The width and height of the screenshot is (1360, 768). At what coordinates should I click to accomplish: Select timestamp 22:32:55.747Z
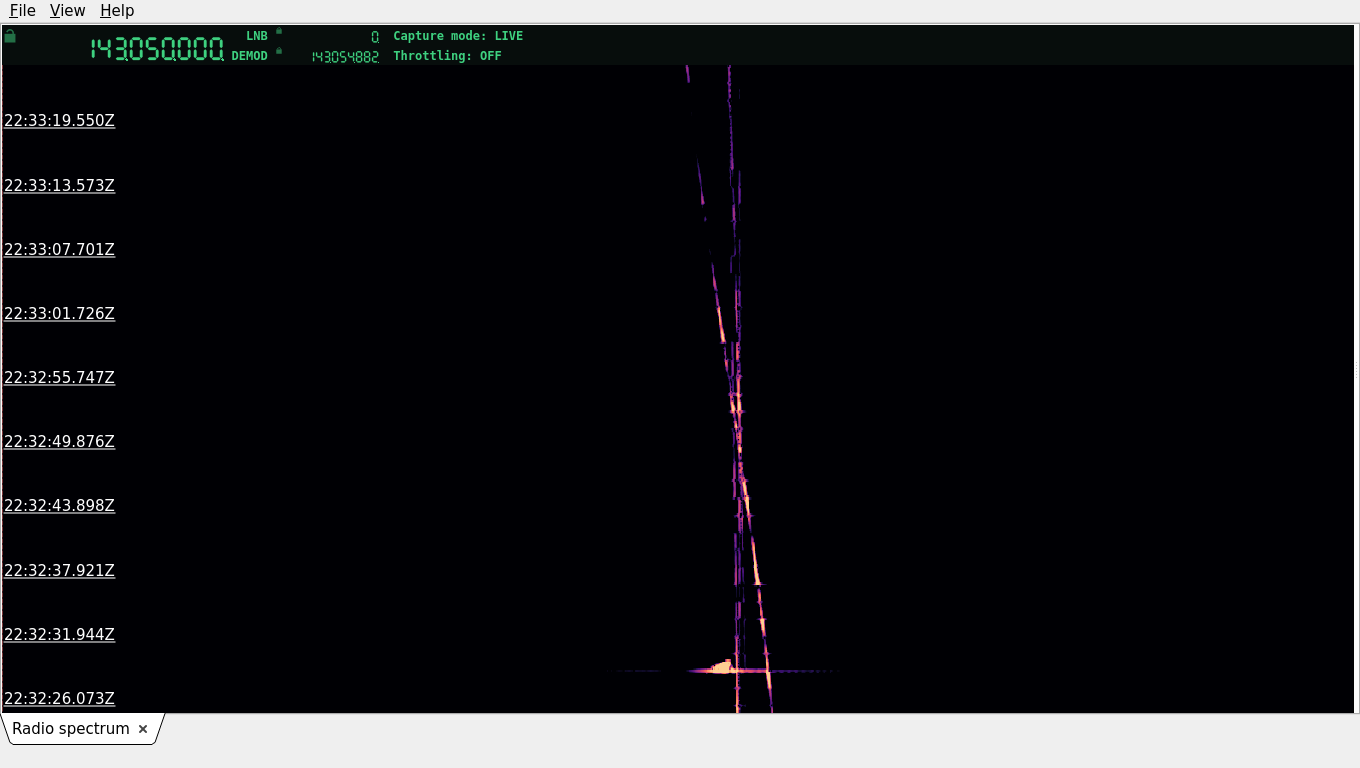[x=59, y=377]
